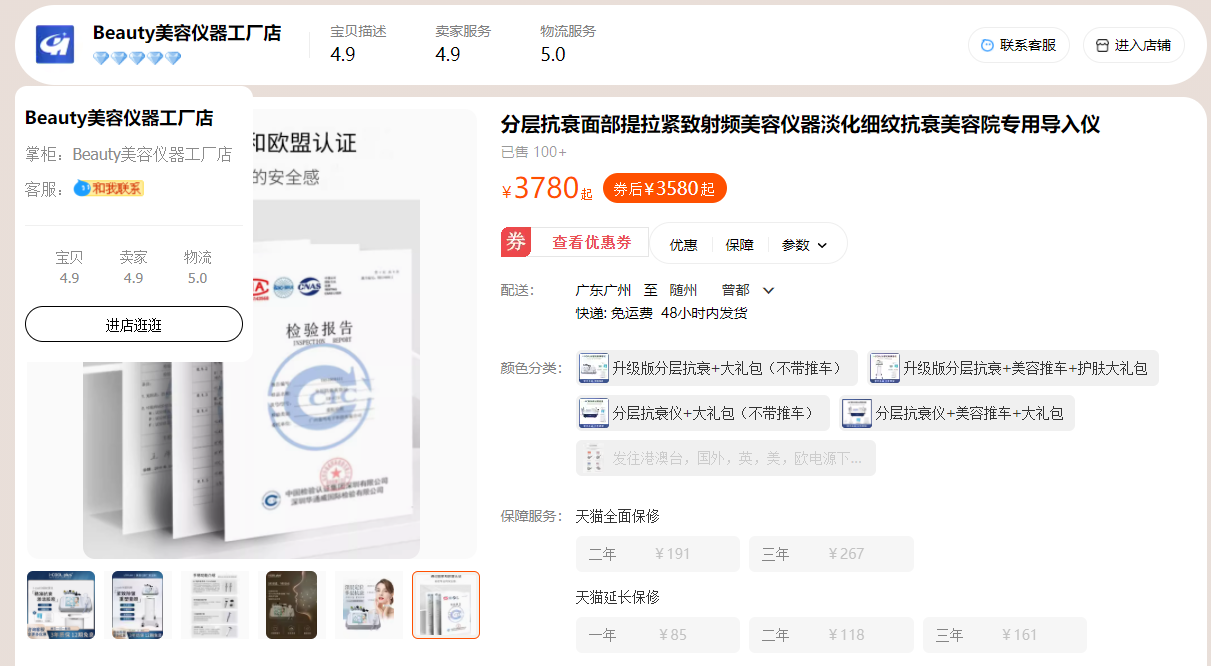Image resolution: width=1211 pixels, height=666 pixels.
Task: Select second product thumbnail with cart machine
Action: click(138, 605)
